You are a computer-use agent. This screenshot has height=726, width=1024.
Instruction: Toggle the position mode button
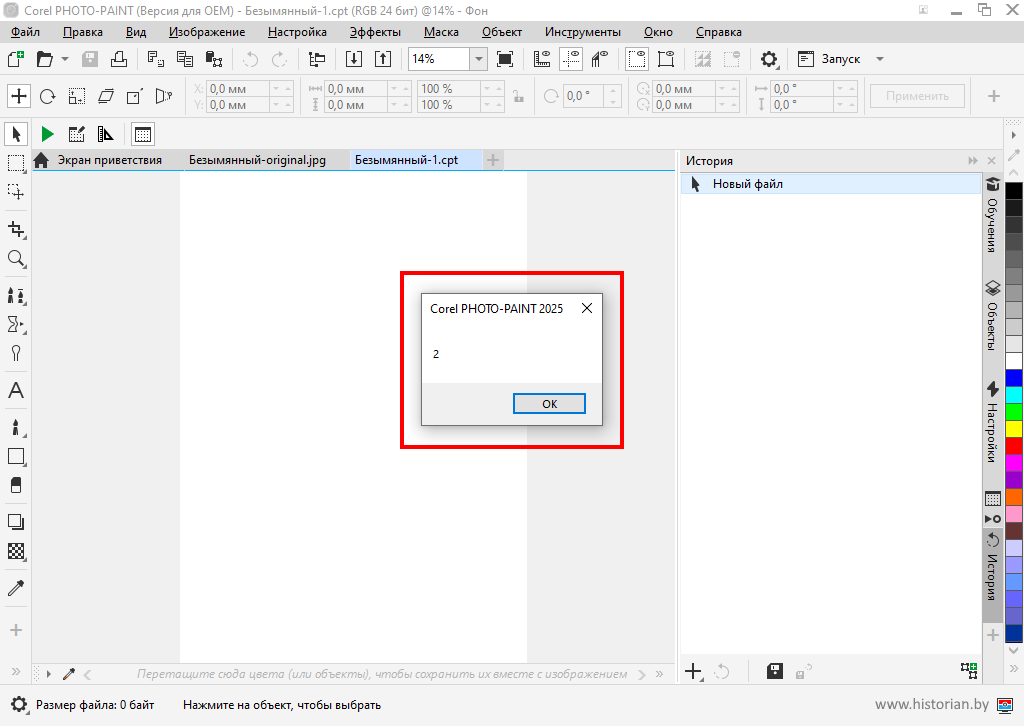(x=19, y=96)
